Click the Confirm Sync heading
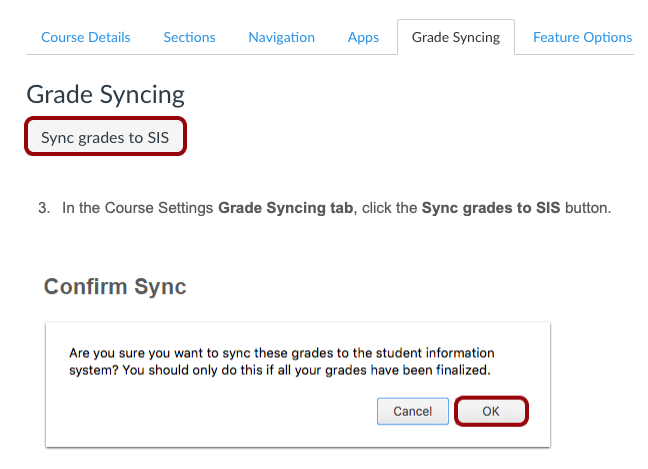Viewport: 648px width, 469px height. pos(115,287)
